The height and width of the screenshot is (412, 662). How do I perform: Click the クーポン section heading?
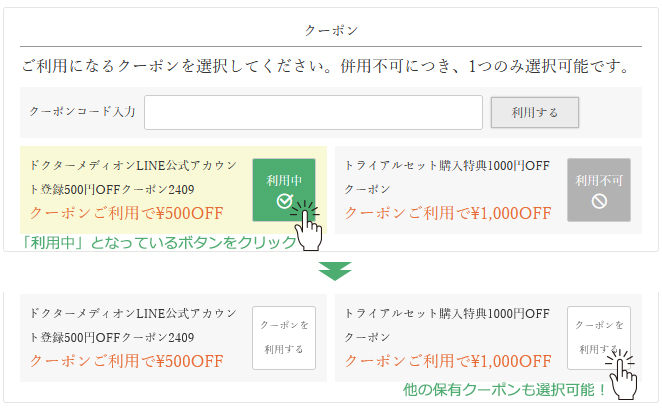330,31
